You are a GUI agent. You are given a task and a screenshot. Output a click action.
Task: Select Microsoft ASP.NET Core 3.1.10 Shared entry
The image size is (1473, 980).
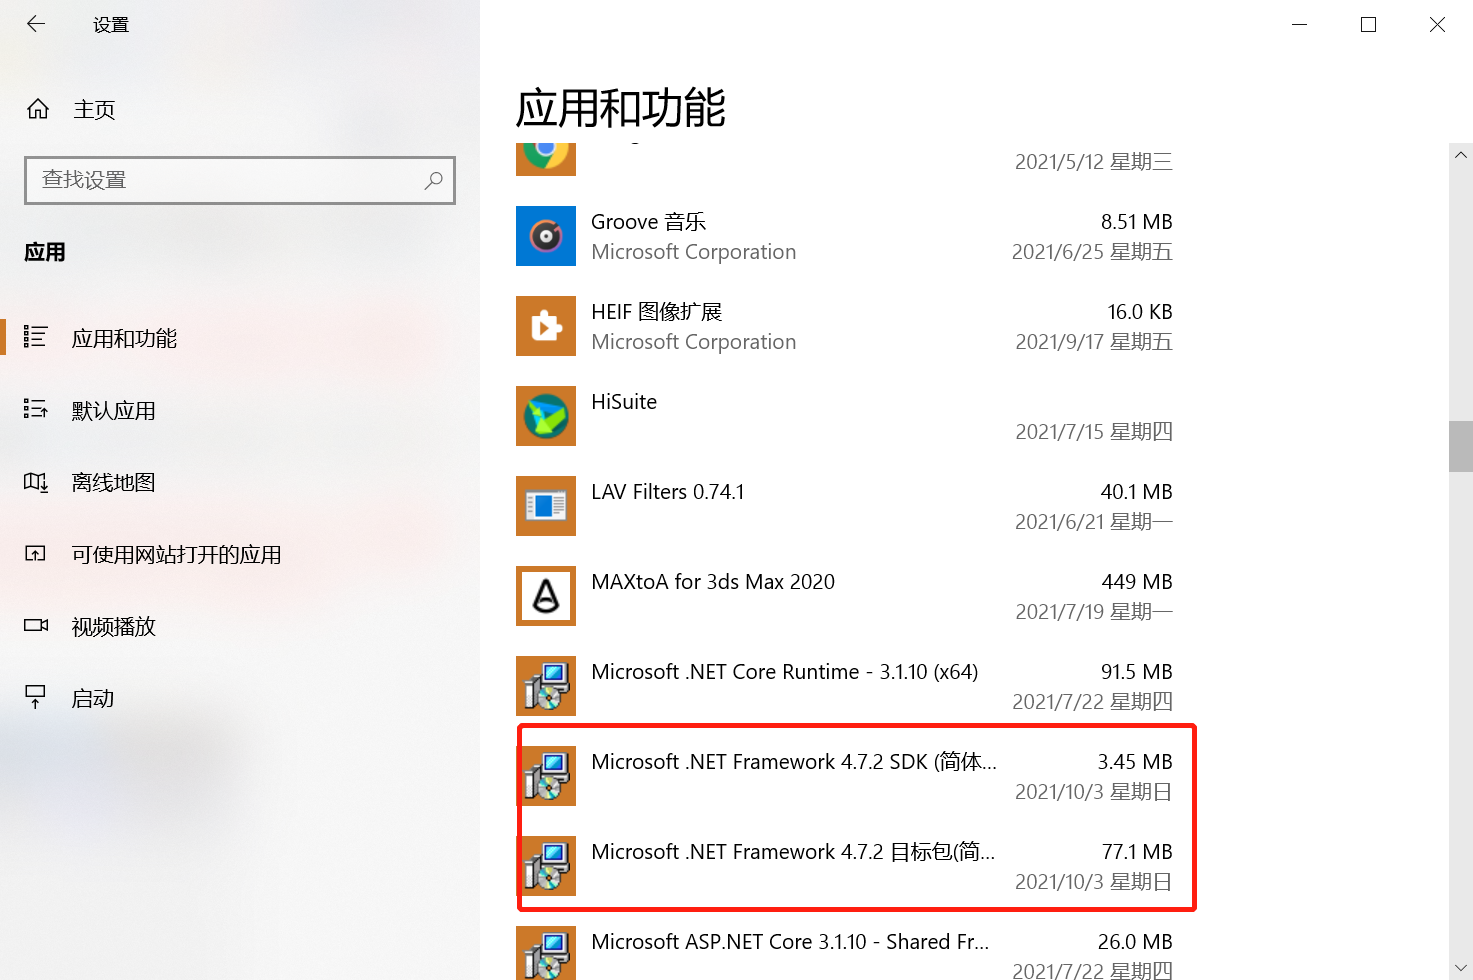(x=790, y=942)
